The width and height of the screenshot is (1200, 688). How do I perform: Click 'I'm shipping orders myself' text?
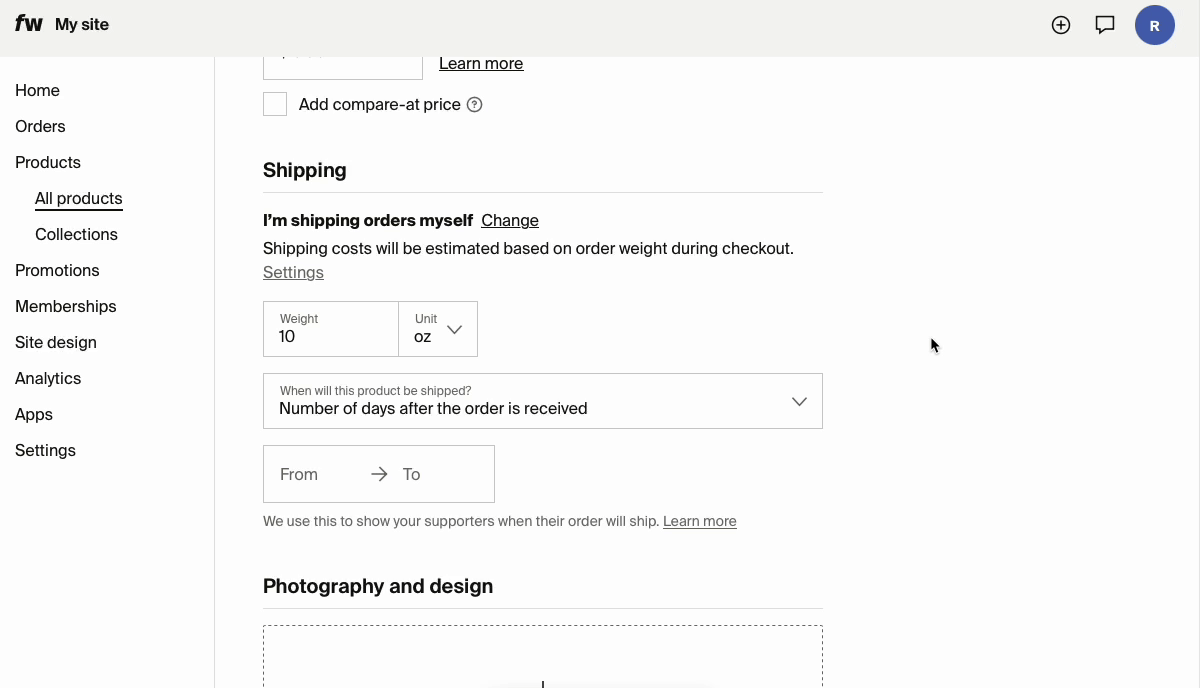click(368, 220)
